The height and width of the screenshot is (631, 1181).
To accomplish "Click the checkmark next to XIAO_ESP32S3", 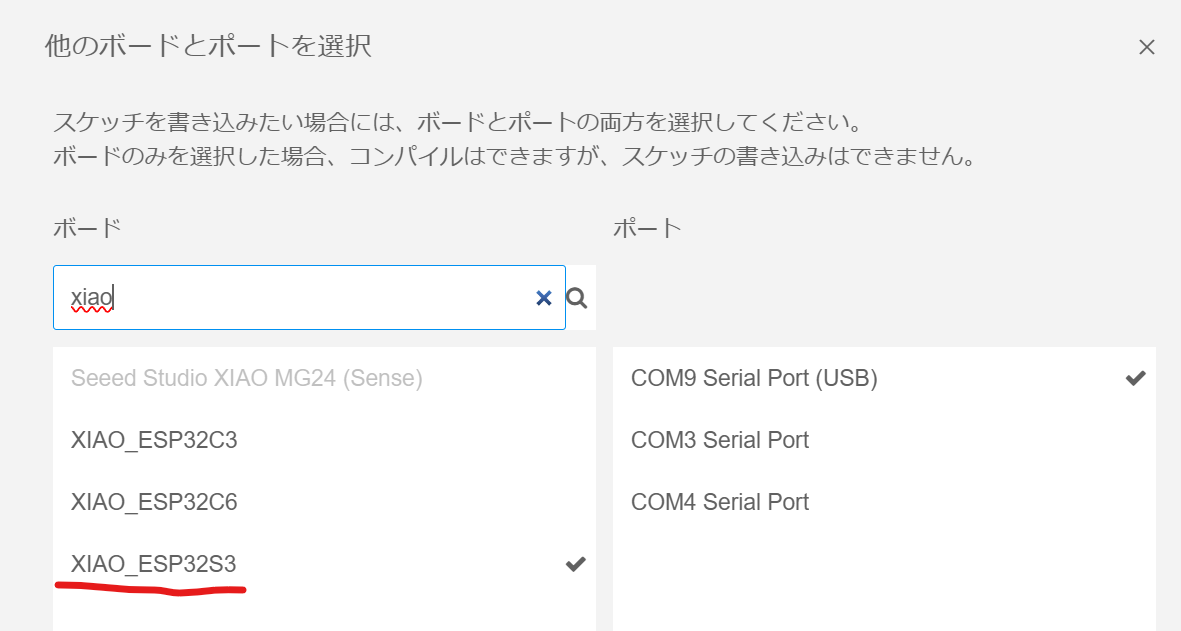I will point(575,563).
